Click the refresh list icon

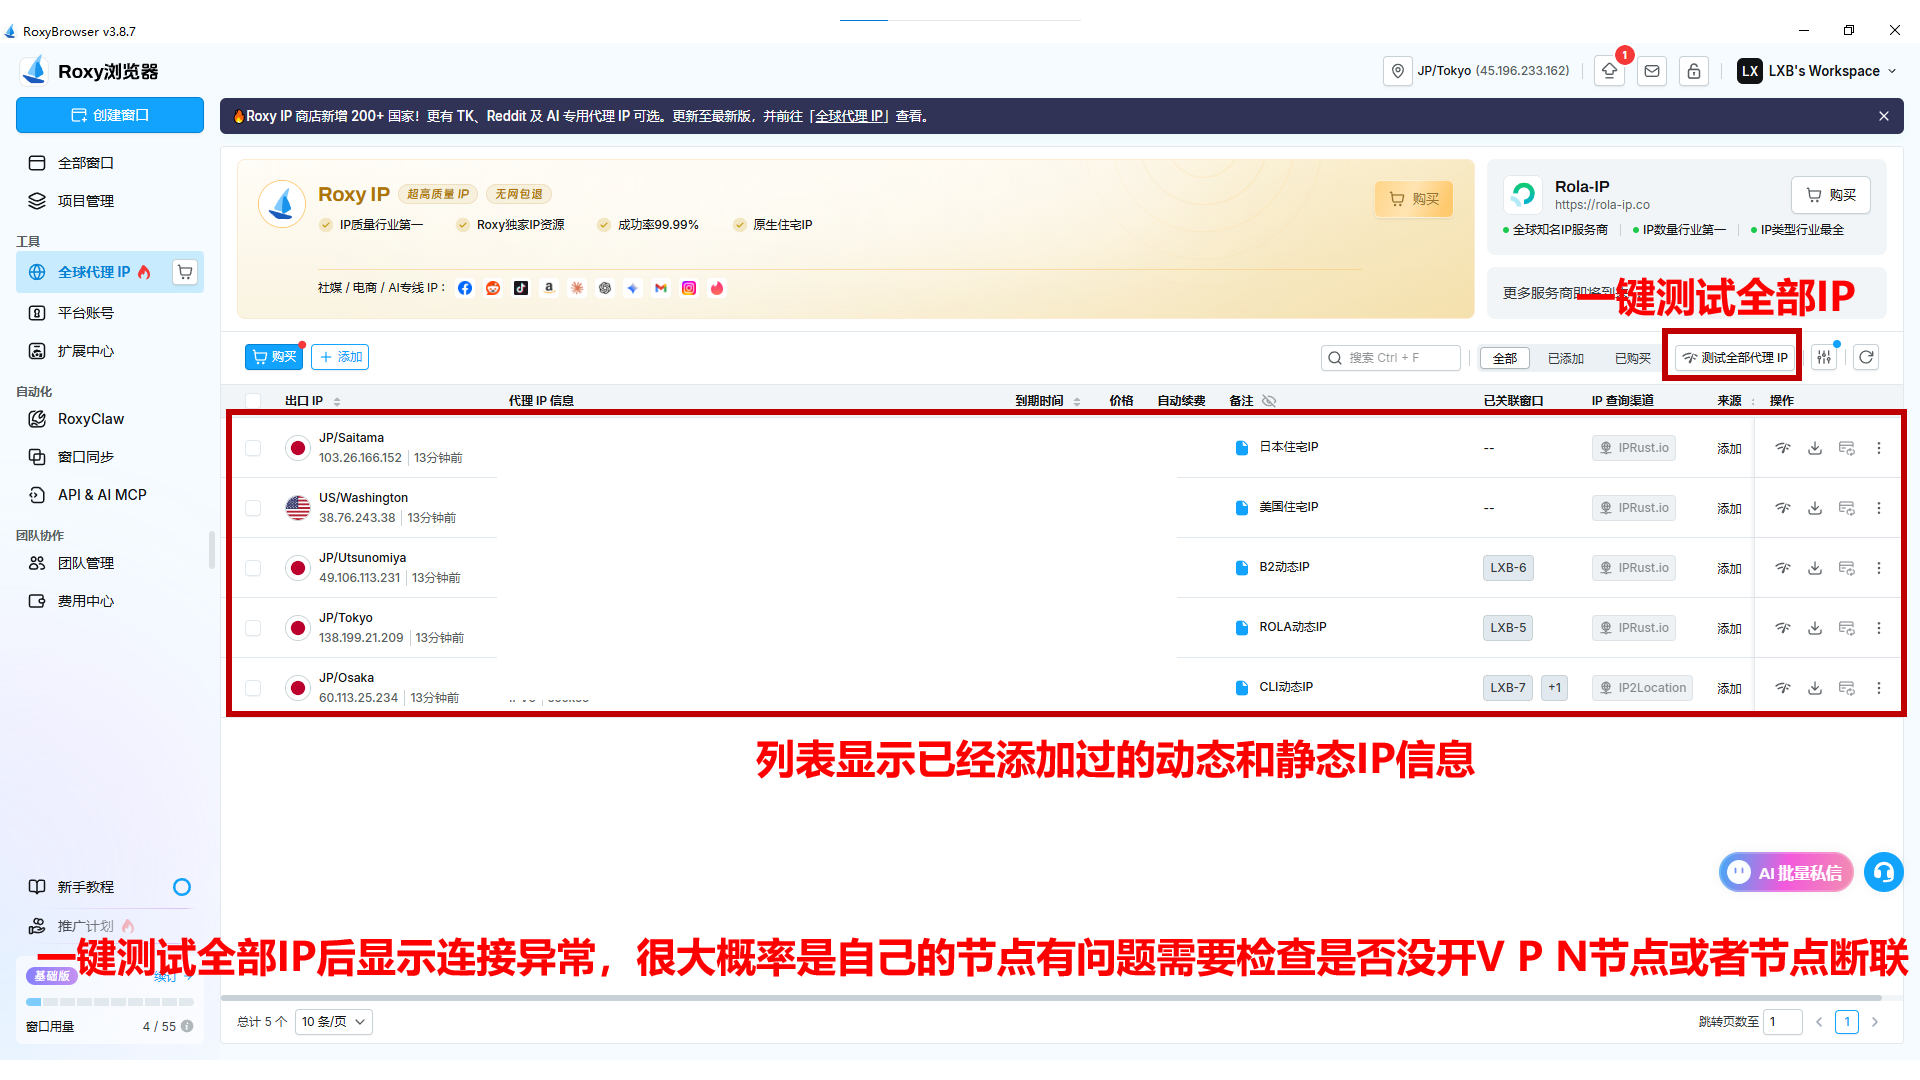1866,357
